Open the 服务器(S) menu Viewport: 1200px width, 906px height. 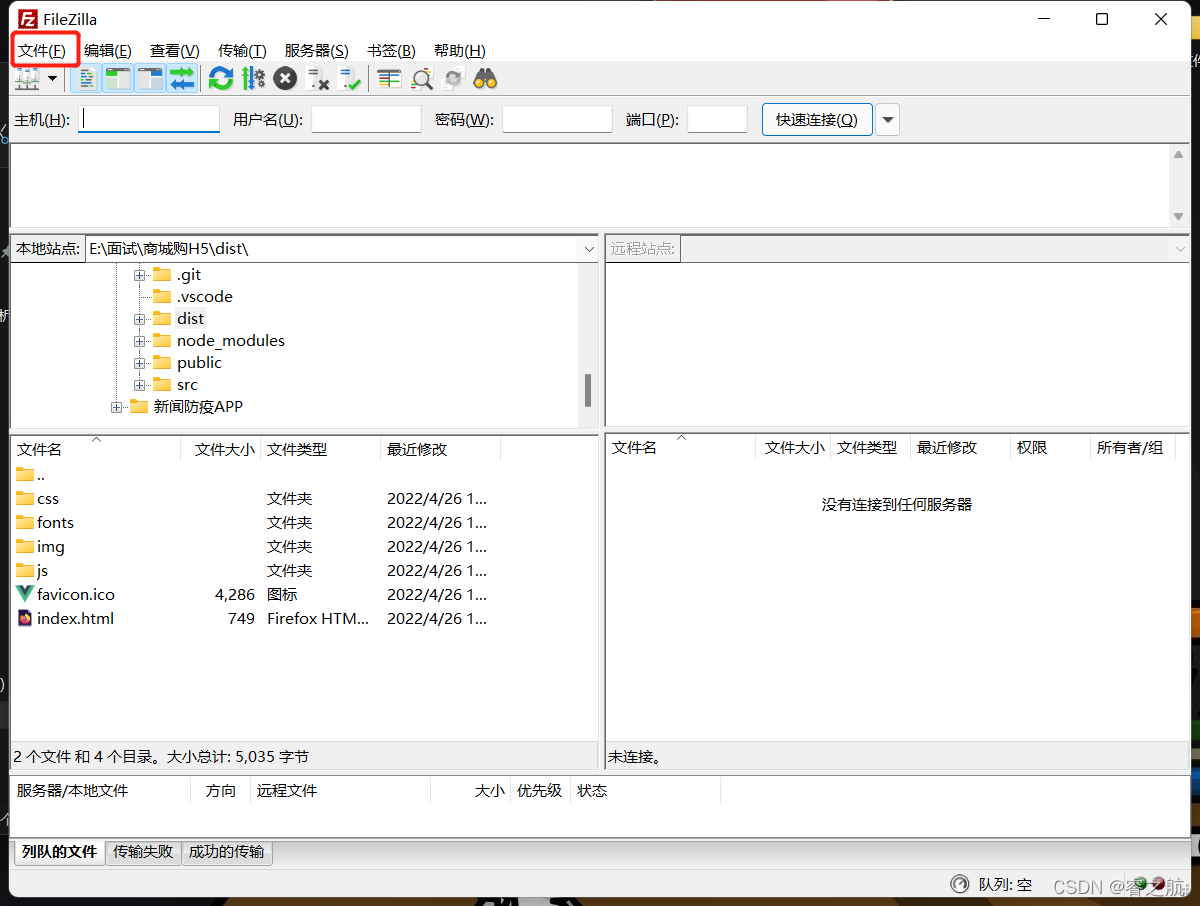pyautogui.click(x=316, y=50)
